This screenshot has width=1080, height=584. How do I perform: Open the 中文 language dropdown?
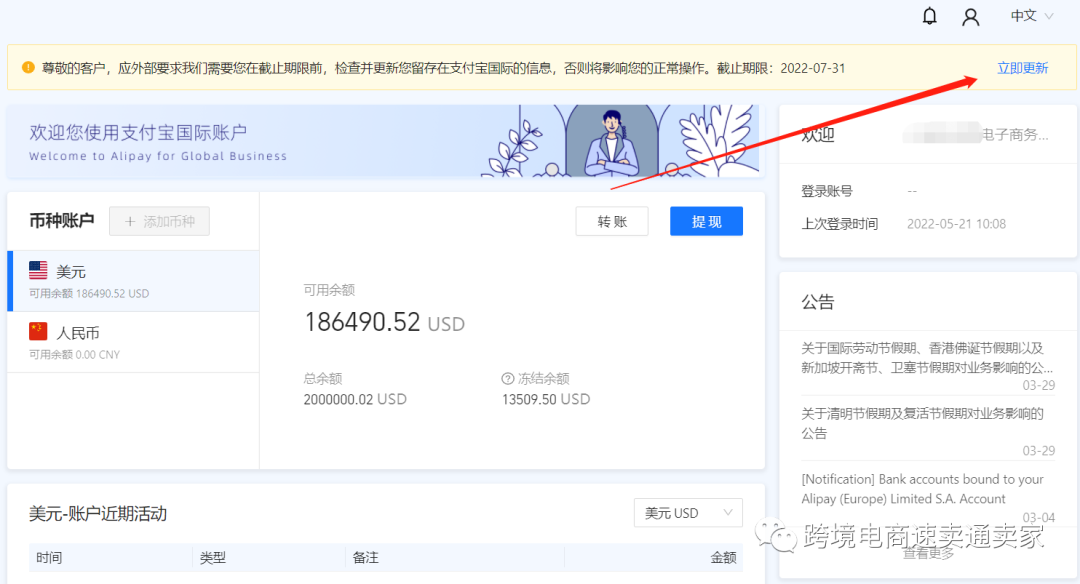coord(1031,16)
